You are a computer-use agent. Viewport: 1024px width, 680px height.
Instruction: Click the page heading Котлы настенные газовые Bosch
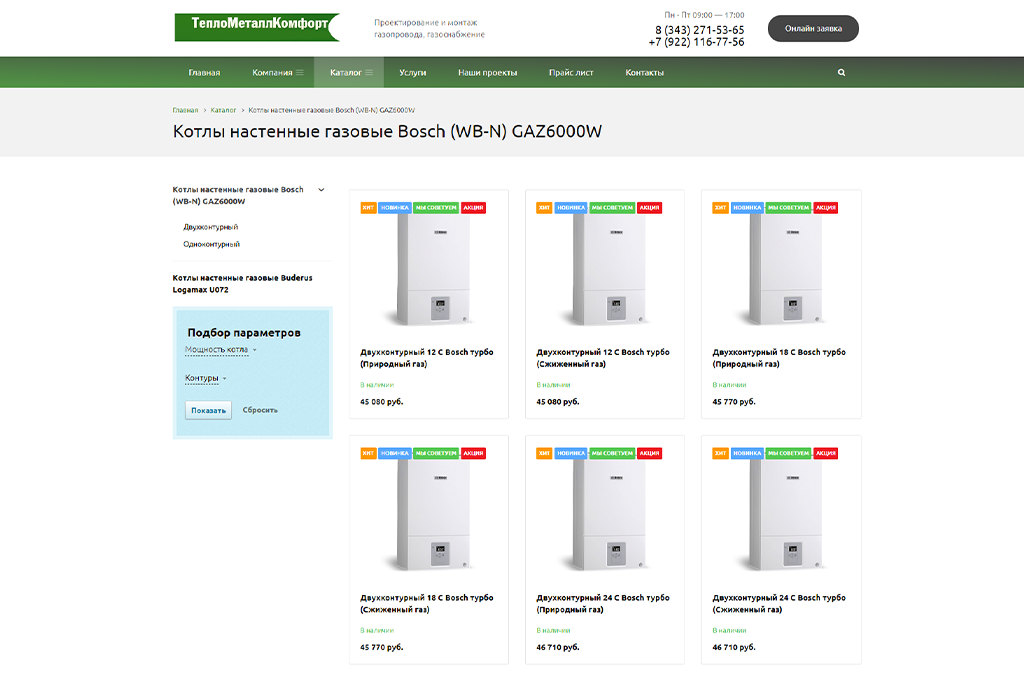[x=387, y=131]
